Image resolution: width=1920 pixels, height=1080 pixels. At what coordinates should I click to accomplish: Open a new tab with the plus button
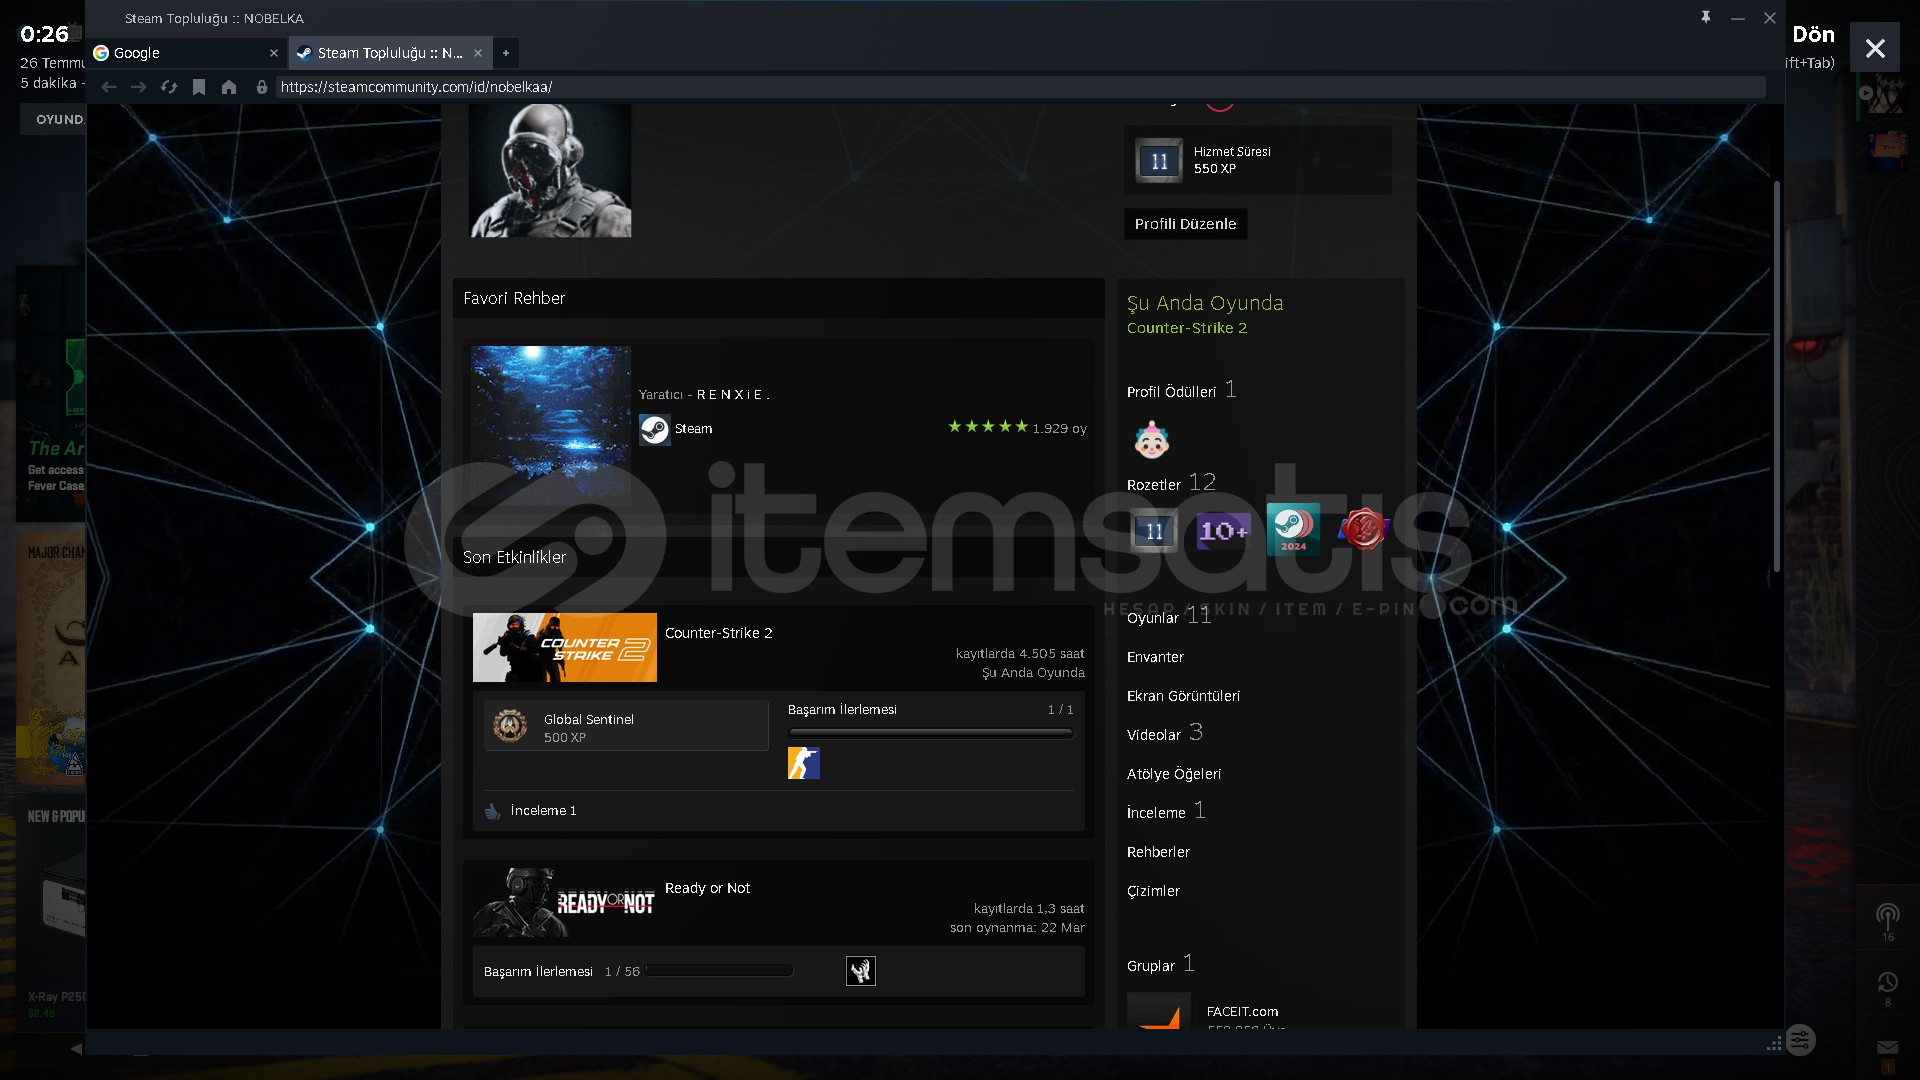pyautogui.click(x=506, y=53)
